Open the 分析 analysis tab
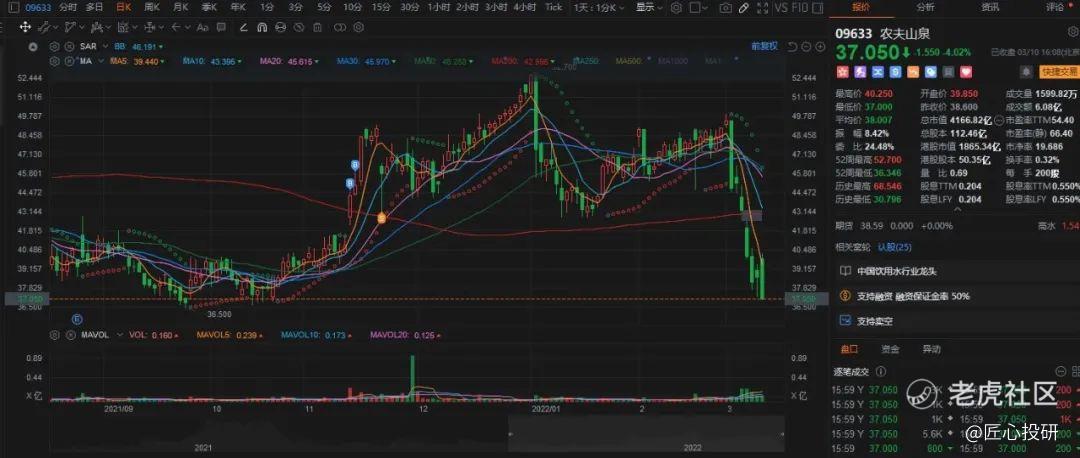Screen dimensions: 1080x458 pyautogui.click(x=925, y=7)
